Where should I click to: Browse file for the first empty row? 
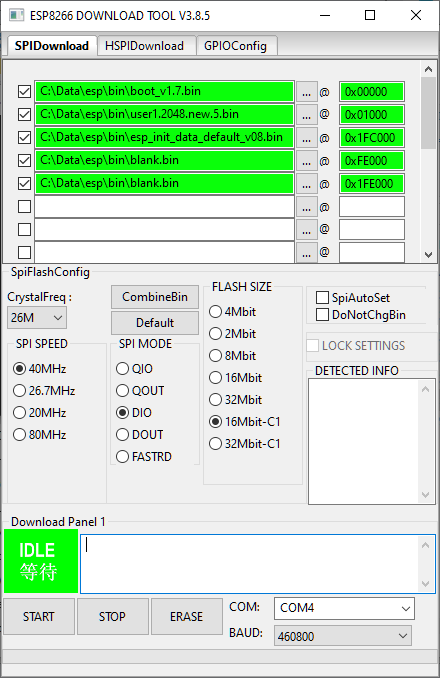[x=306, y=207]
